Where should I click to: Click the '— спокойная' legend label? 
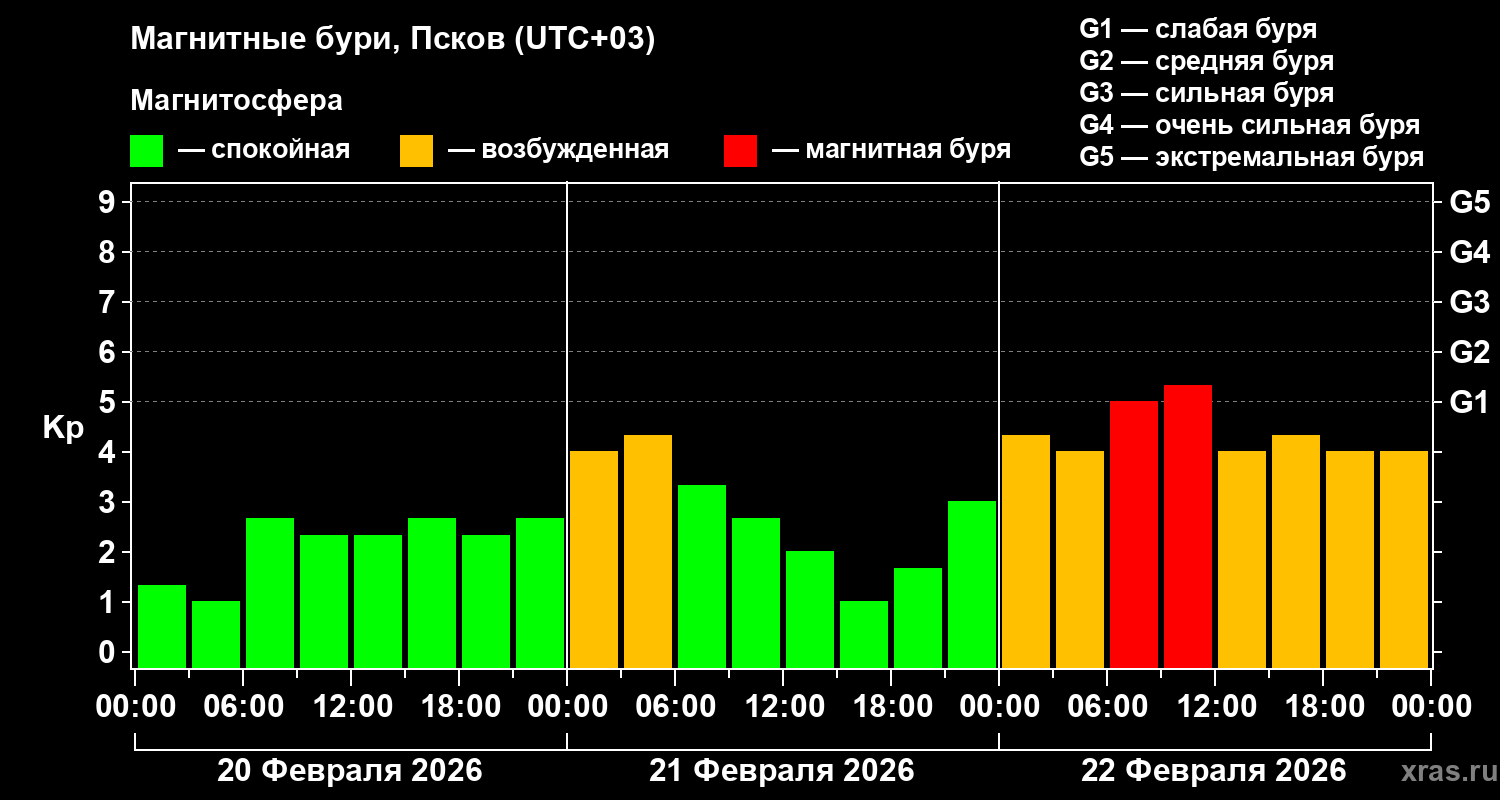click(264, 150)
